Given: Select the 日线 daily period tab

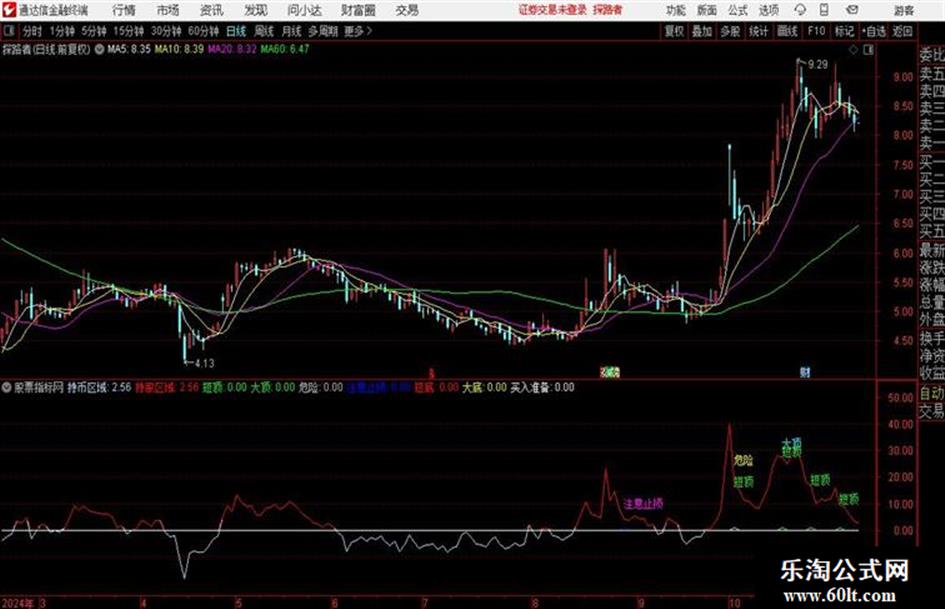Looking at the screenshot, I should (236, 31).
